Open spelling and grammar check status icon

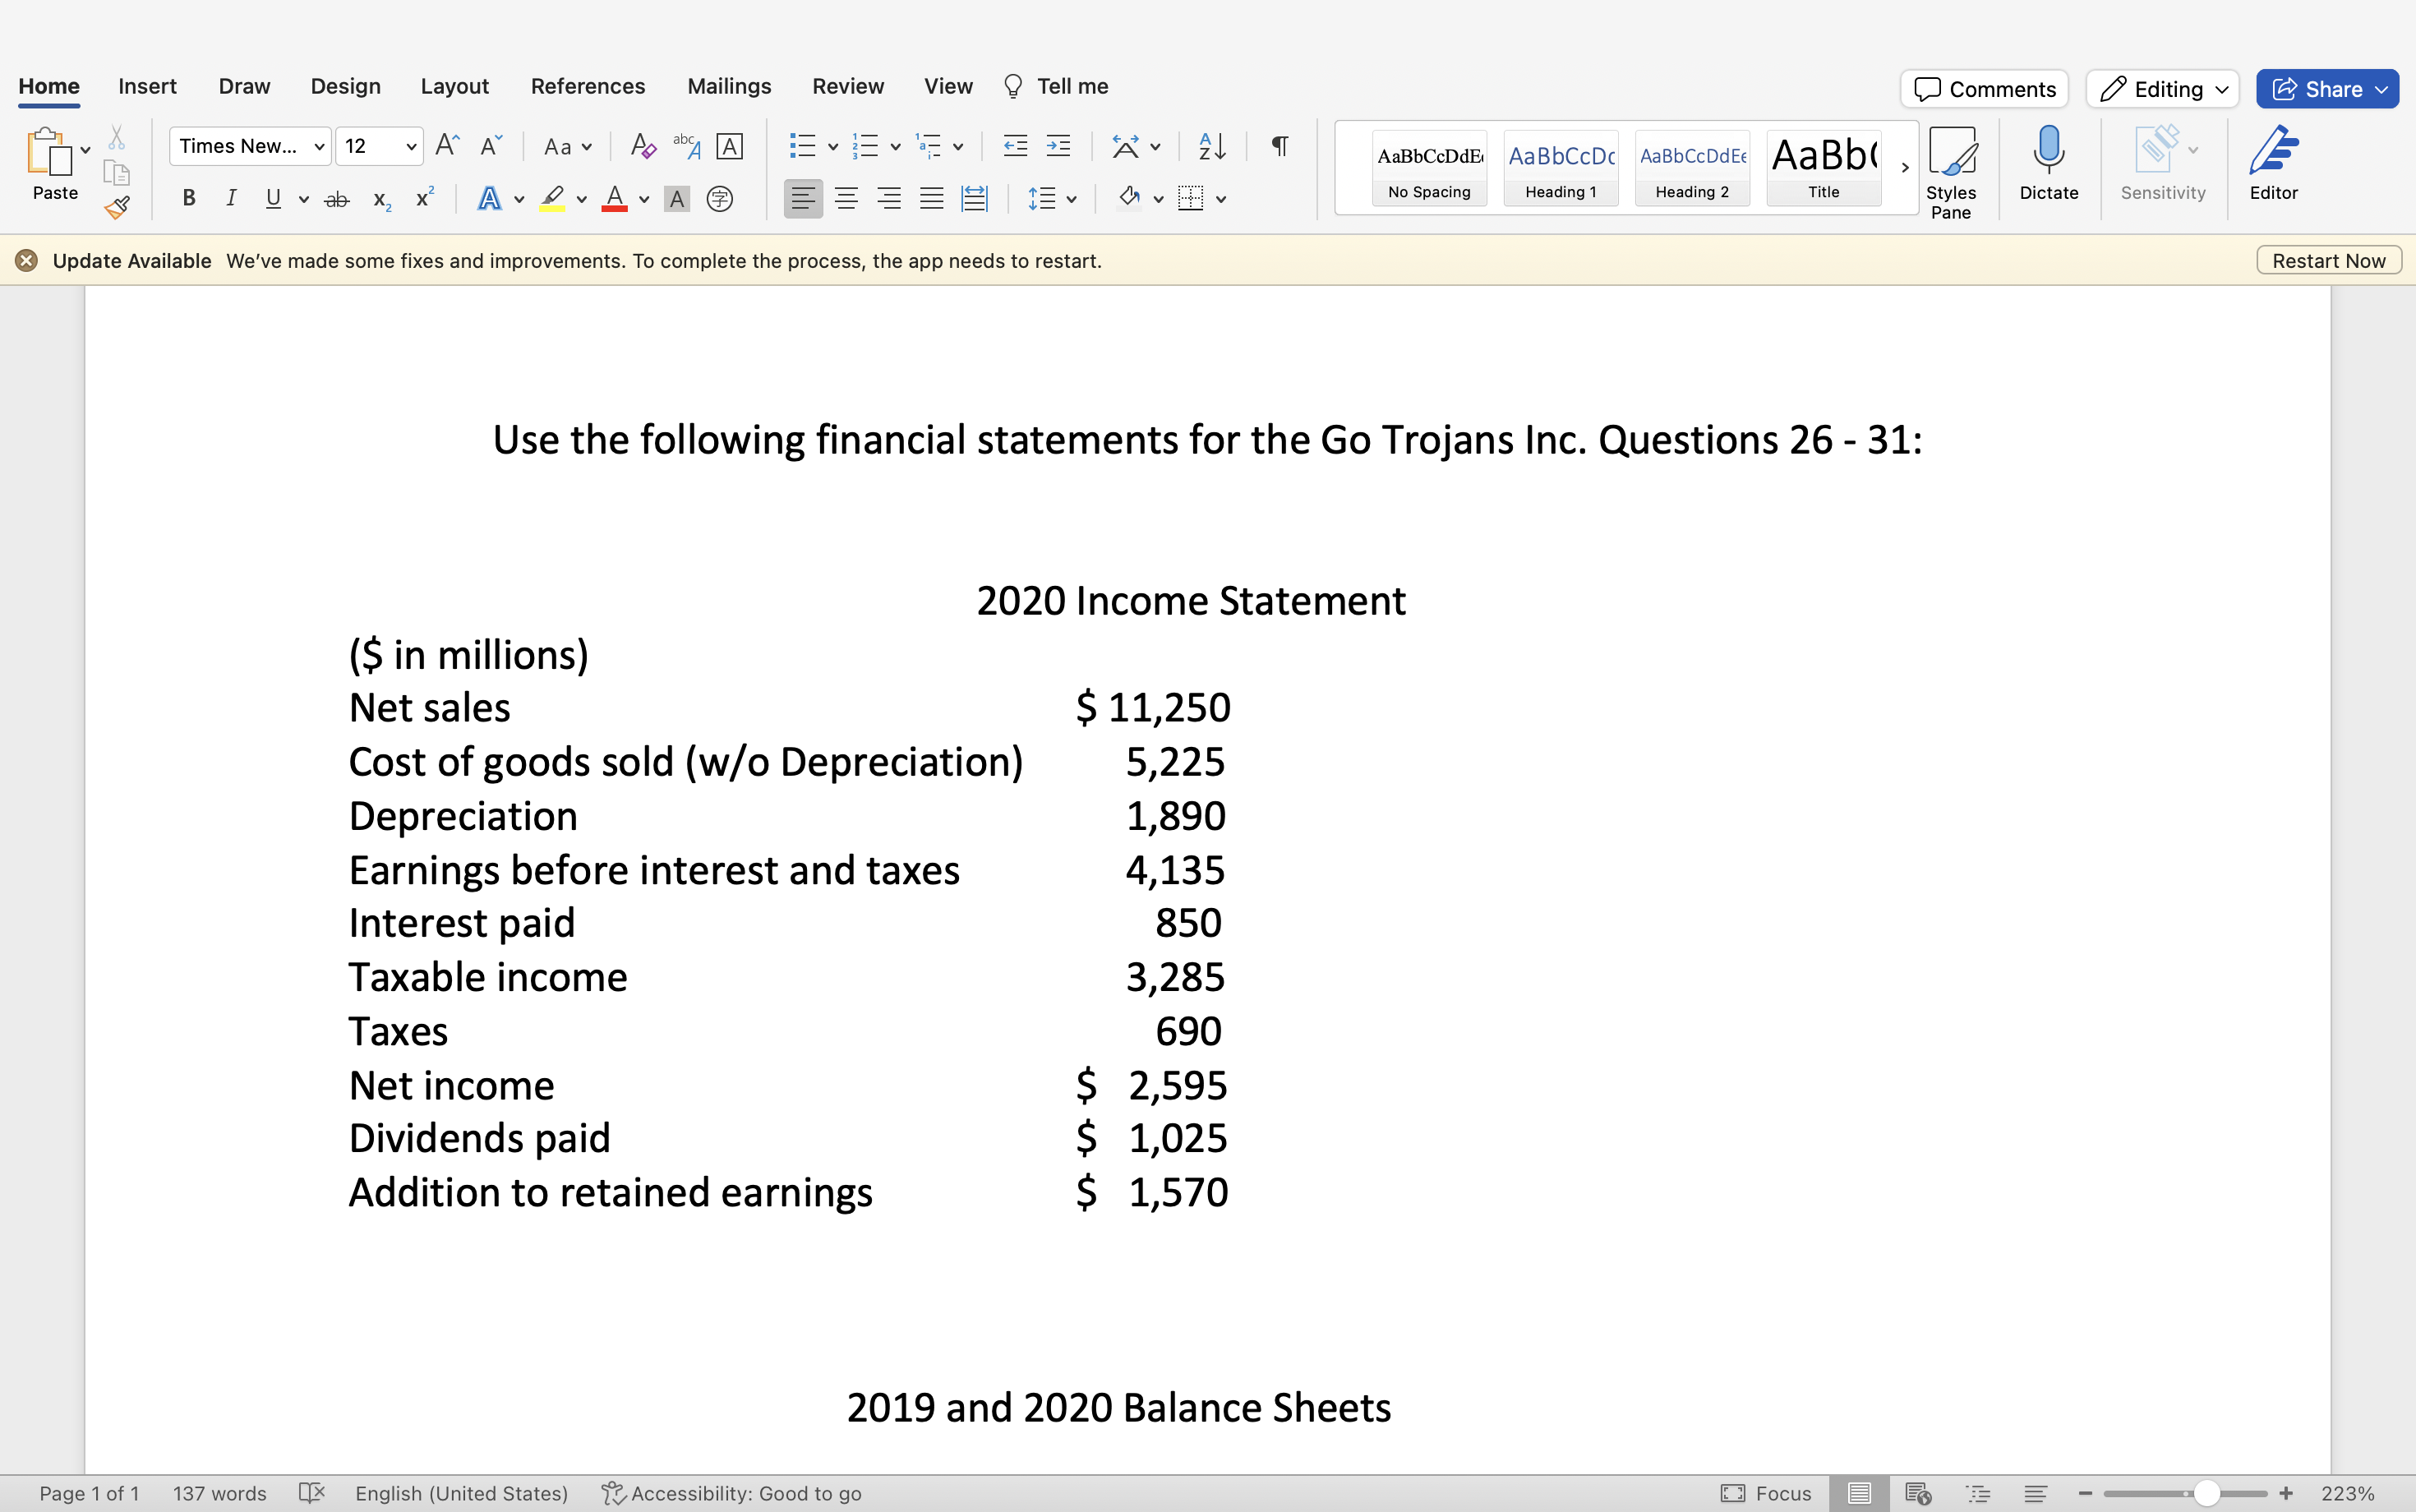pos(312,1493)
